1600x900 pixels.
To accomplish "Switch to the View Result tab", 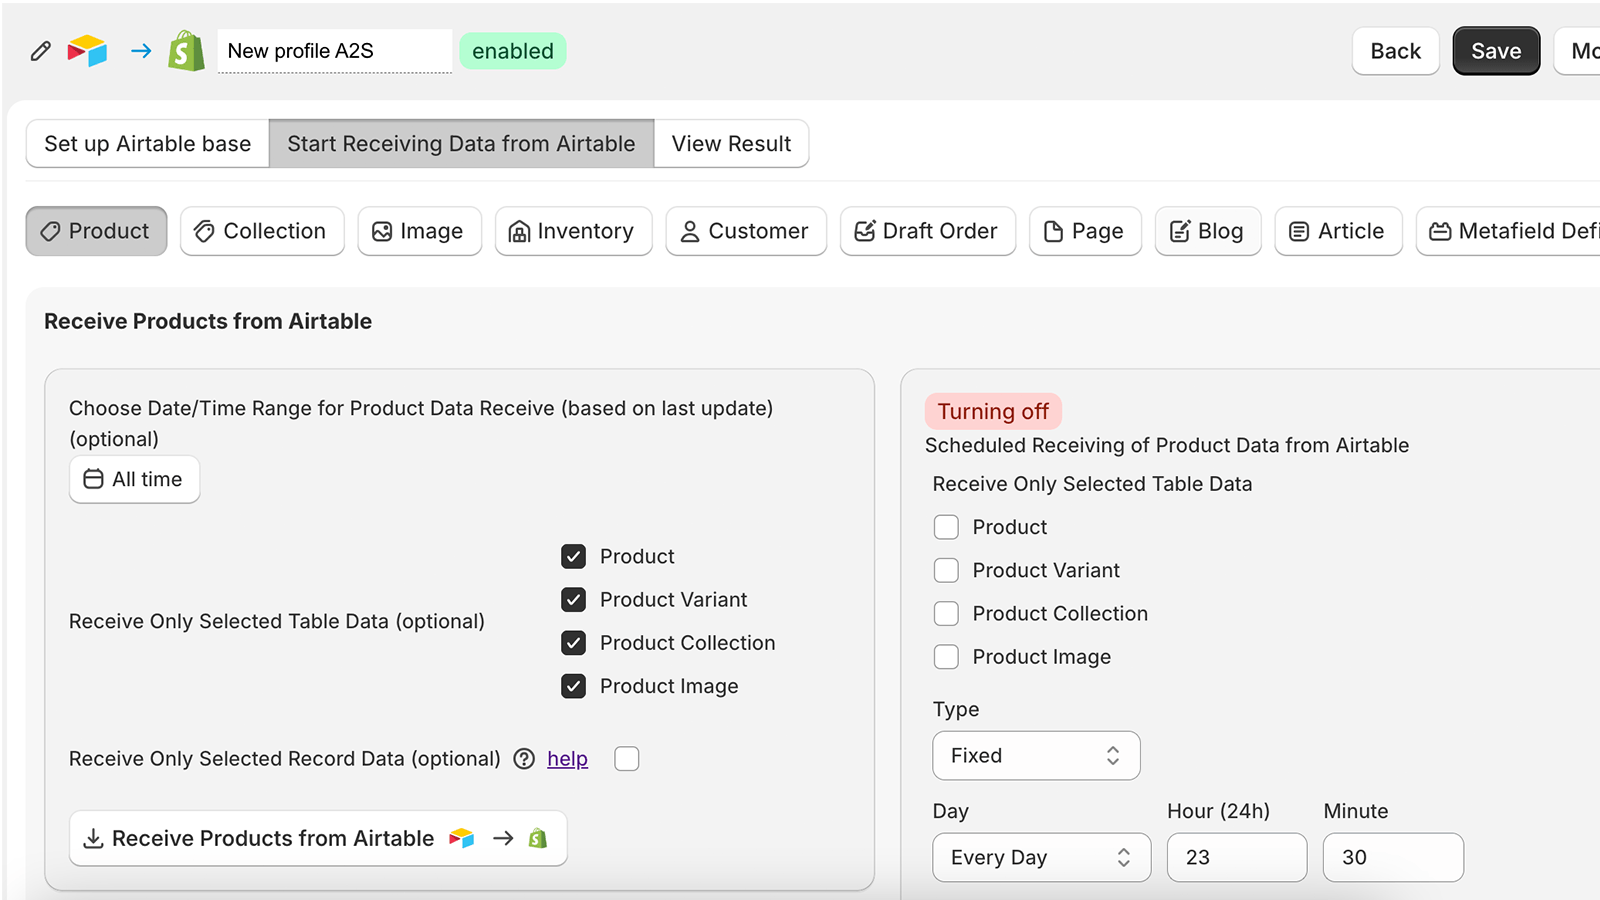I will coord(731,143).
